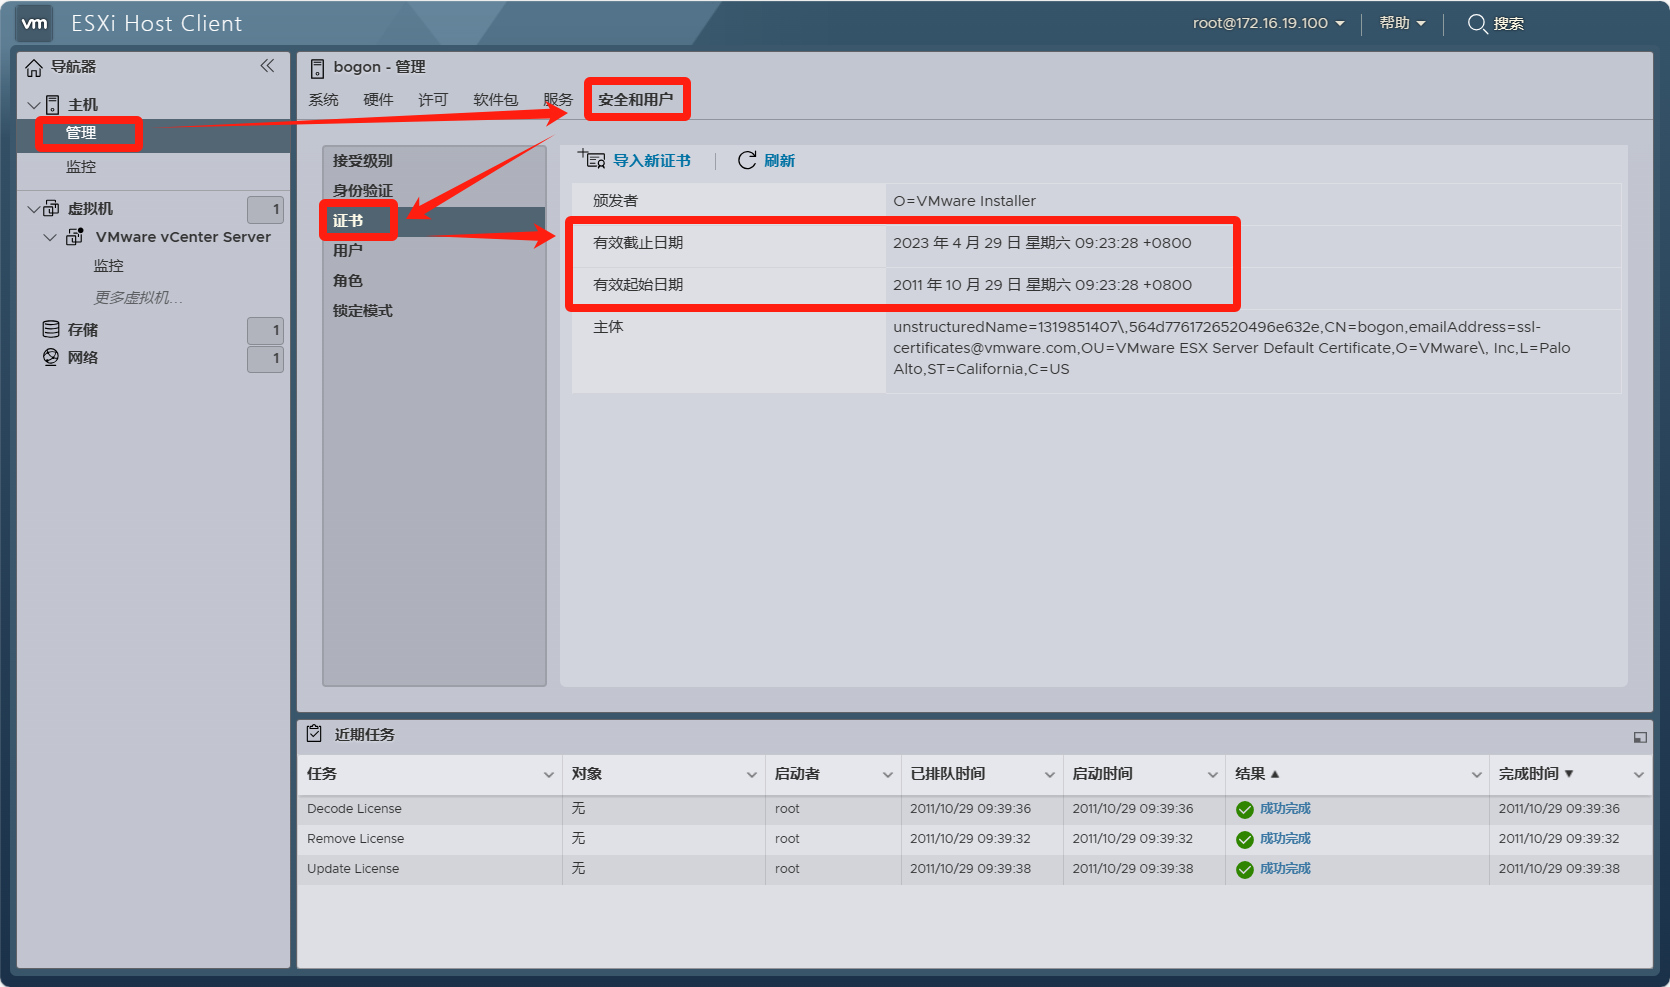Click the import new certificate icon

pos(592,160)
